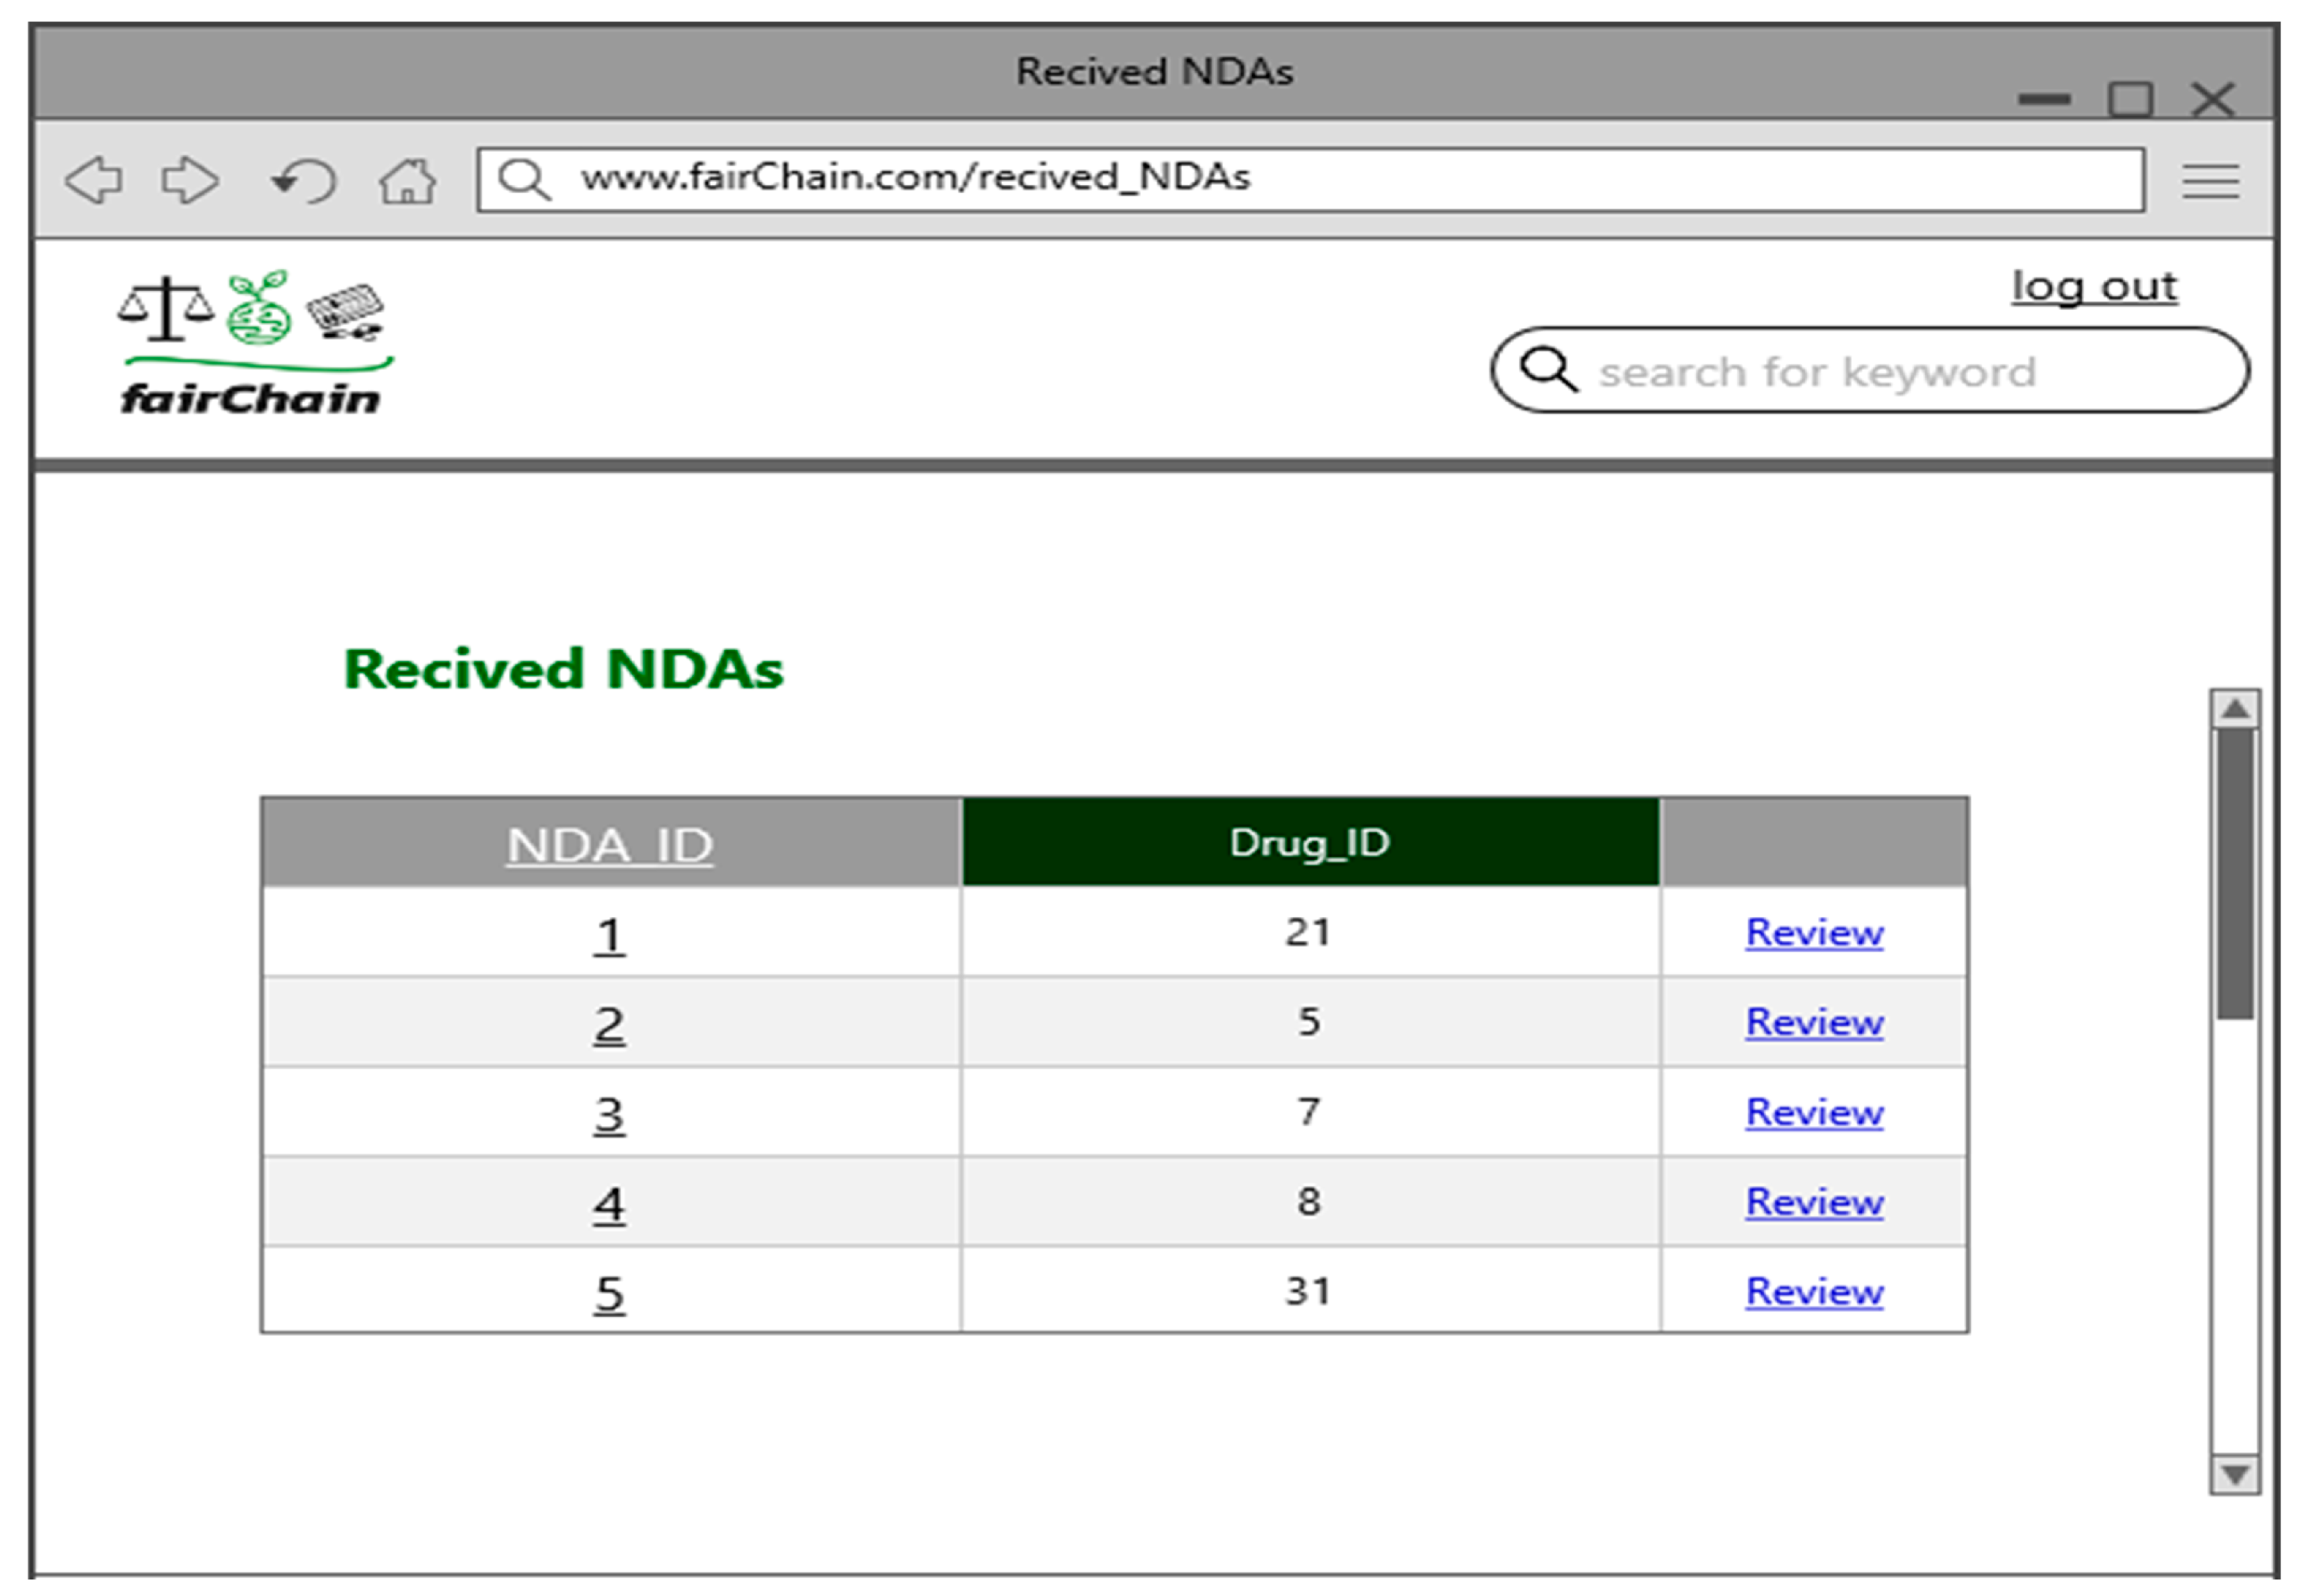Open NDA ID 2 link
The height and width of the screenshot is (1596, 2303).
tap(609, 1025)
